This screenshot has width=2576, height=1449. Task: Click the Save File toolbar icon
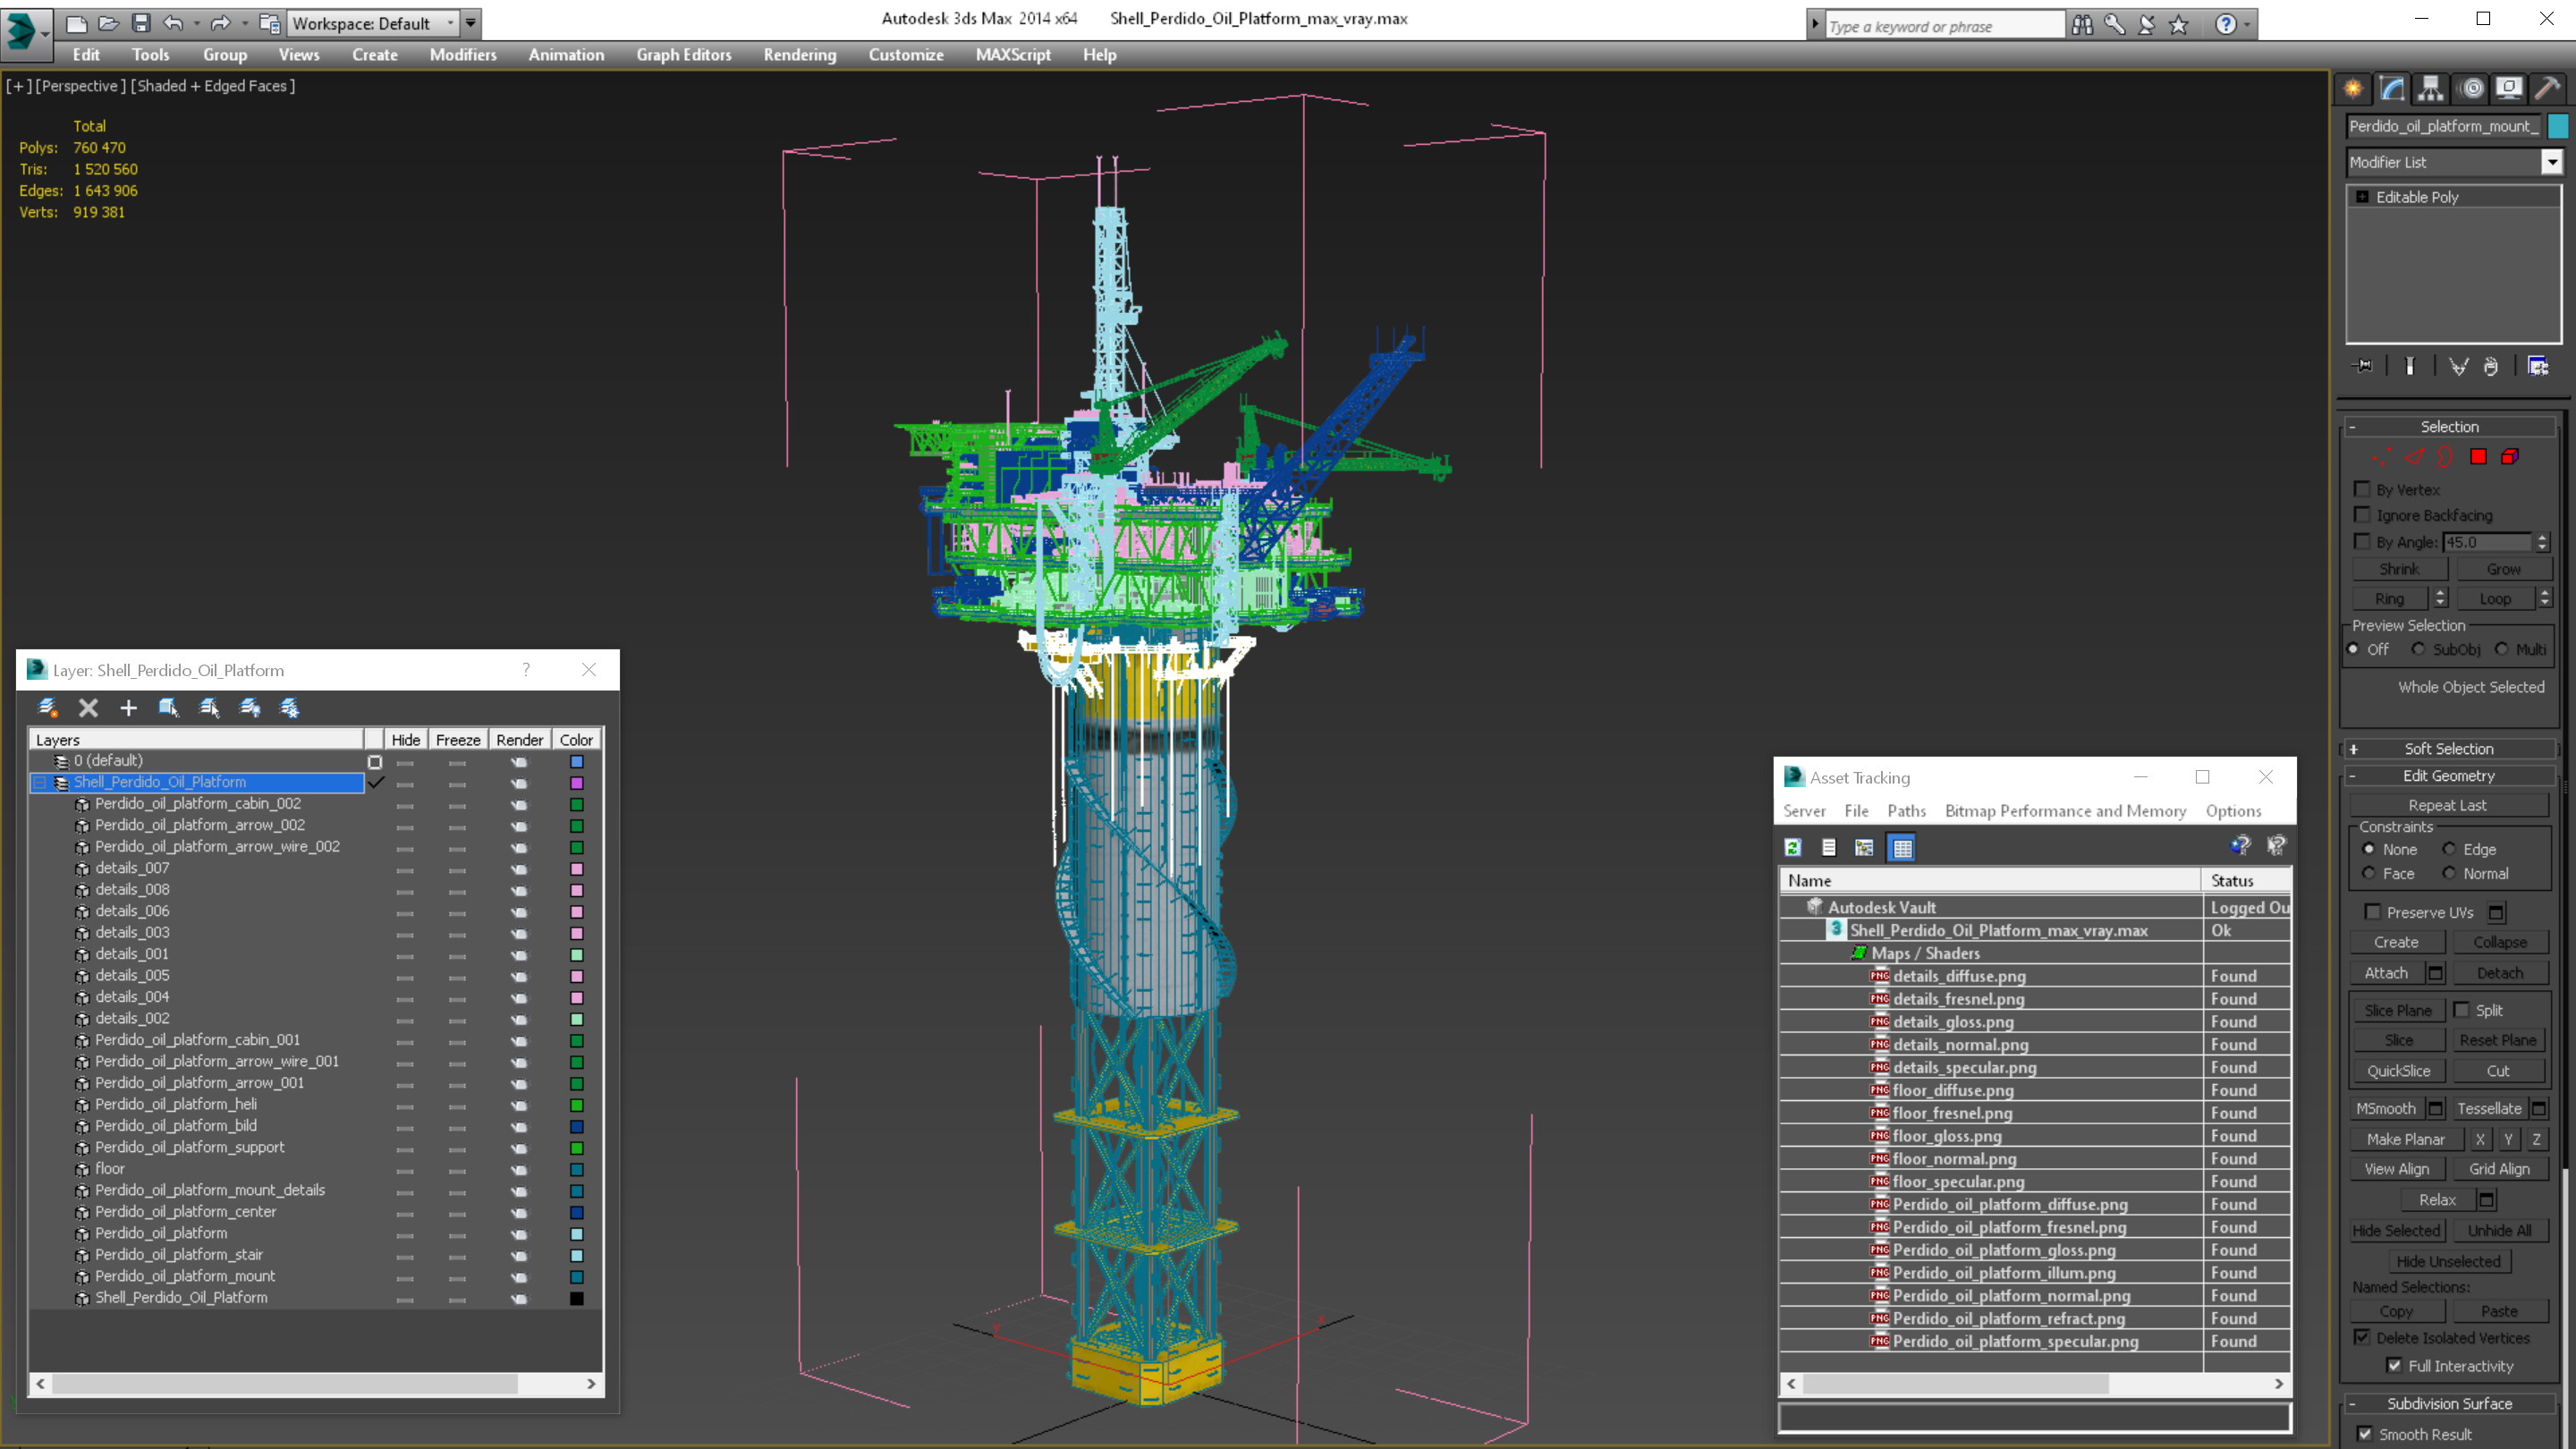141,23
